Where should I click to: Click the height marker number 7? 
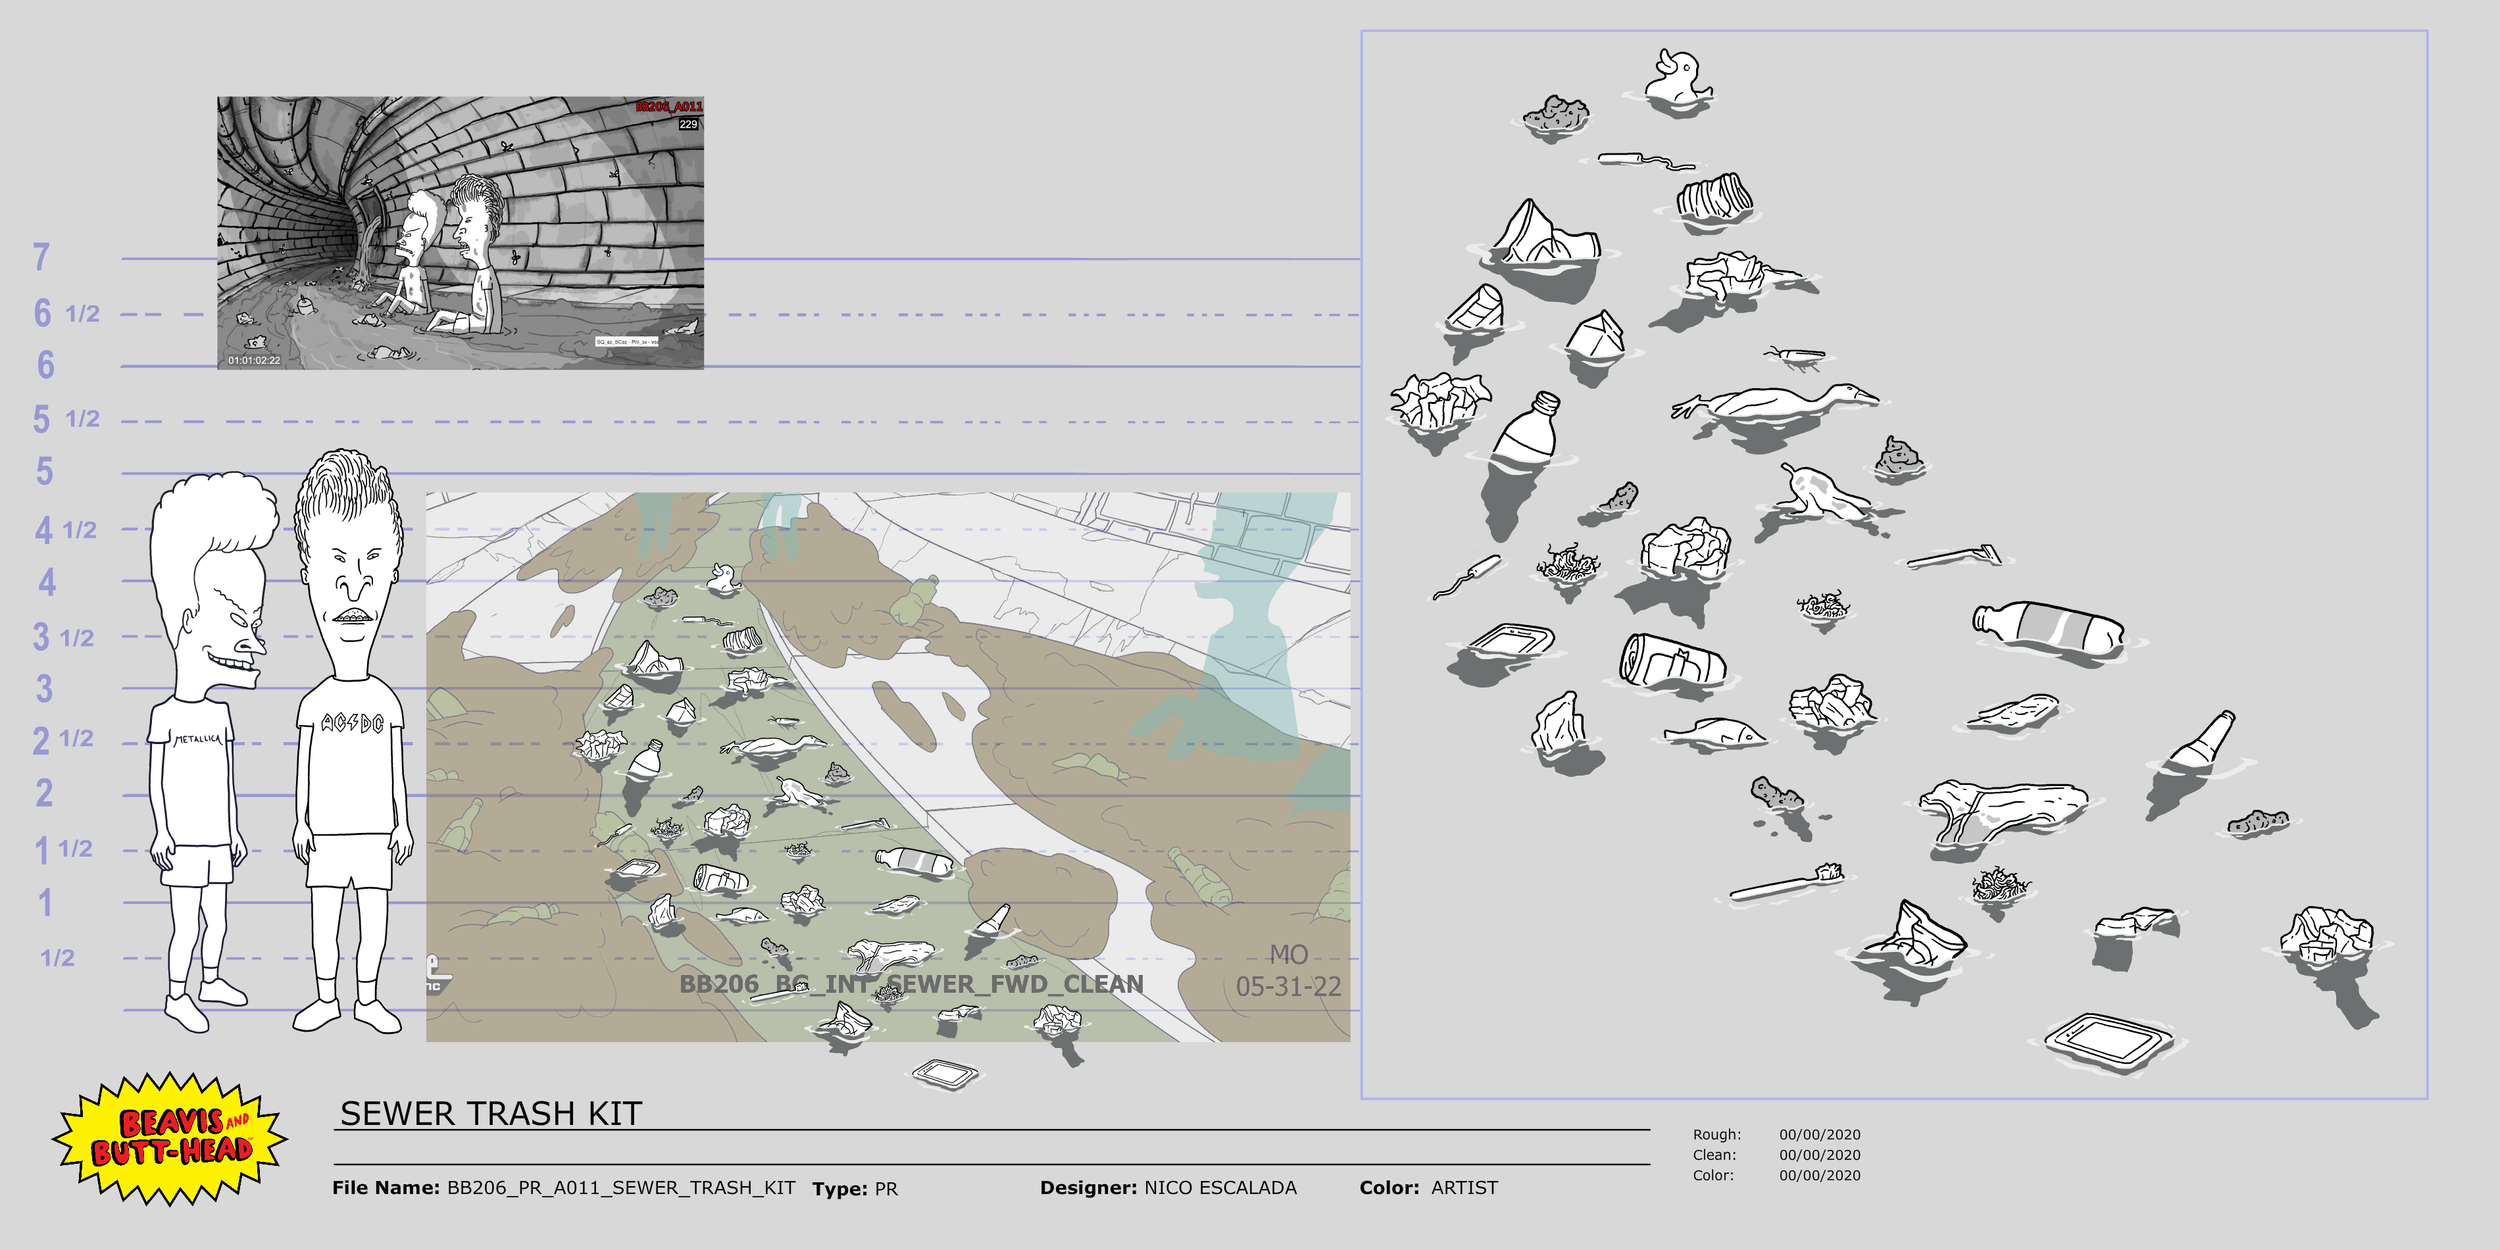click(41, 258)
